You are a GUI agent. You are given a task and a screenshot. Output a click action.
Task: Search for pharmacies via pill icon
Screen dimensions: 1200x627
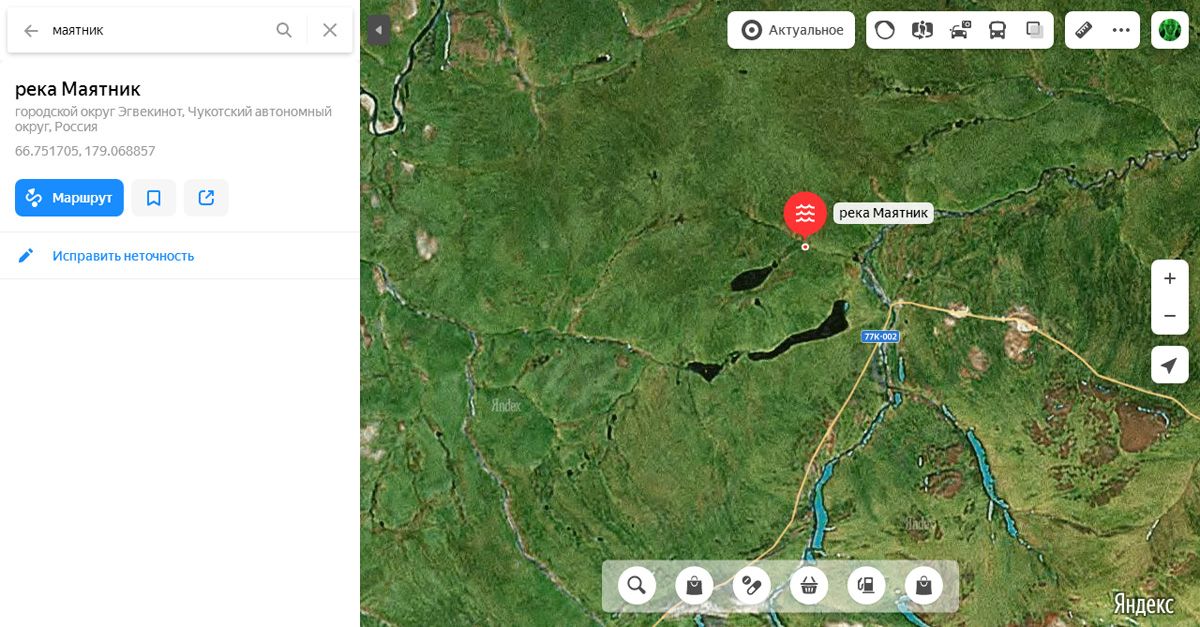tap(751, 585)
